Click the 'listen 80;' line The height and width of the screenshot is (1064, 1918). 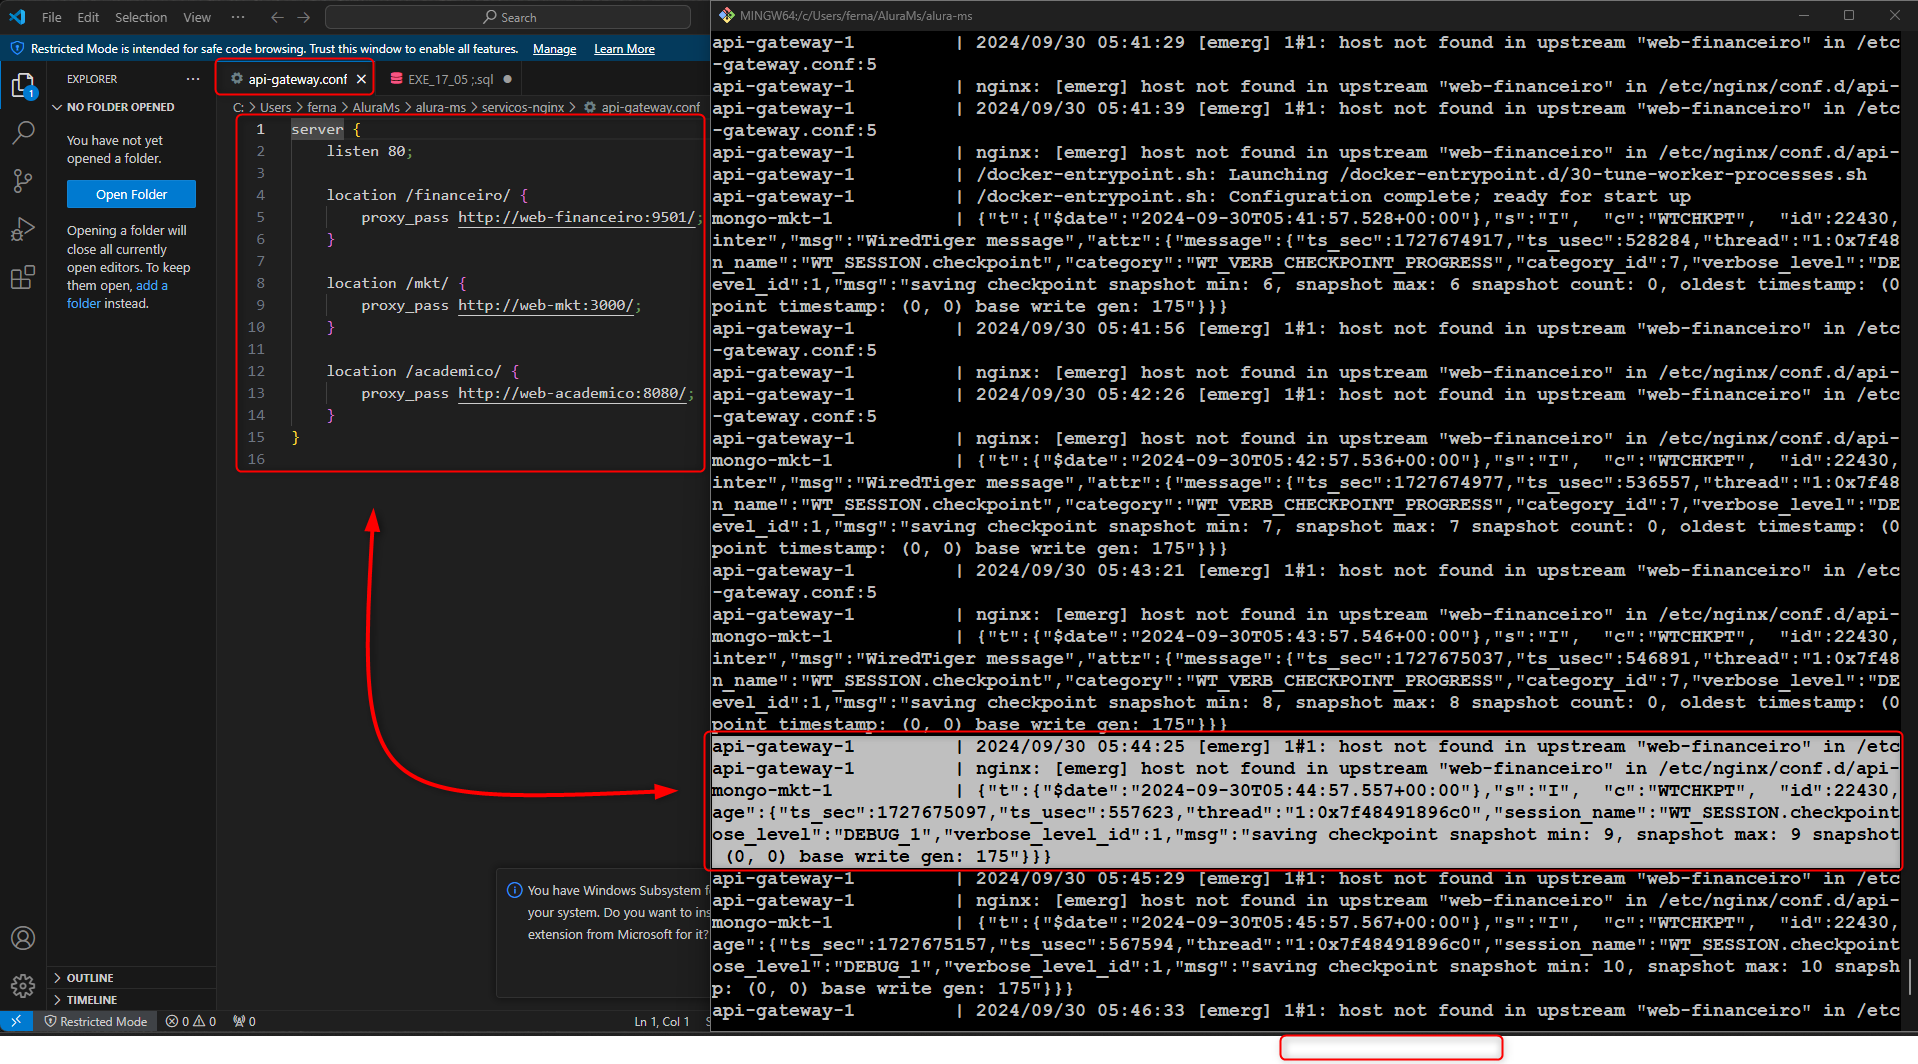tap(369, 151)
